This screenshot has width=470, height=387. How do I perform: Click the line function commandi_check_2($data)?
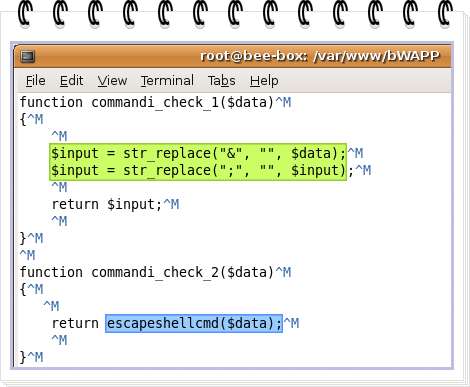[x=147, y=272]
